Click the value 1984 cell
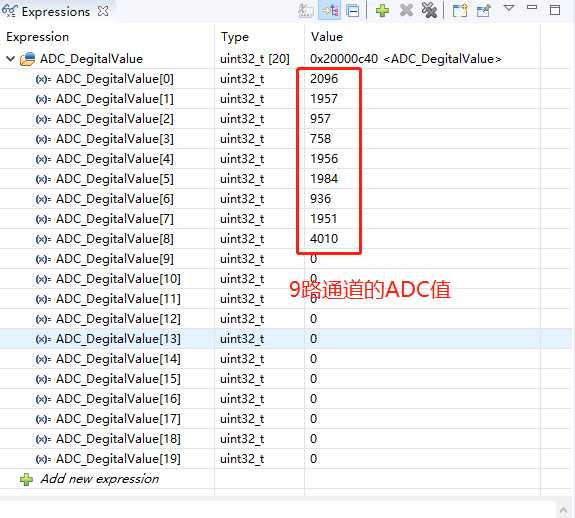 coord(324,179)
